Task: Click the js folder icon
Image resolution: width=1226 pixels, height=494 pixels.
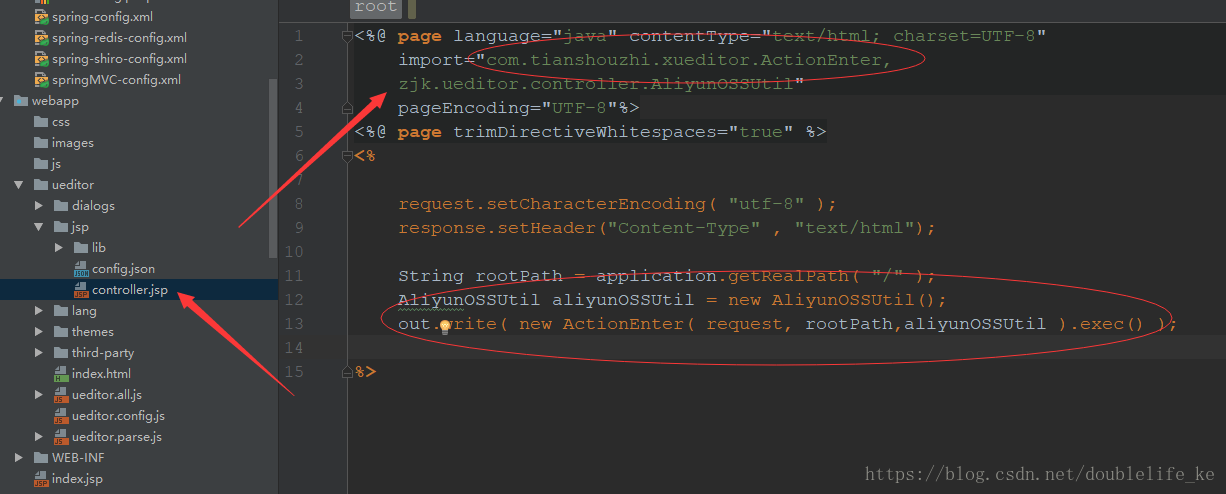Action: [x=41, y=164]
